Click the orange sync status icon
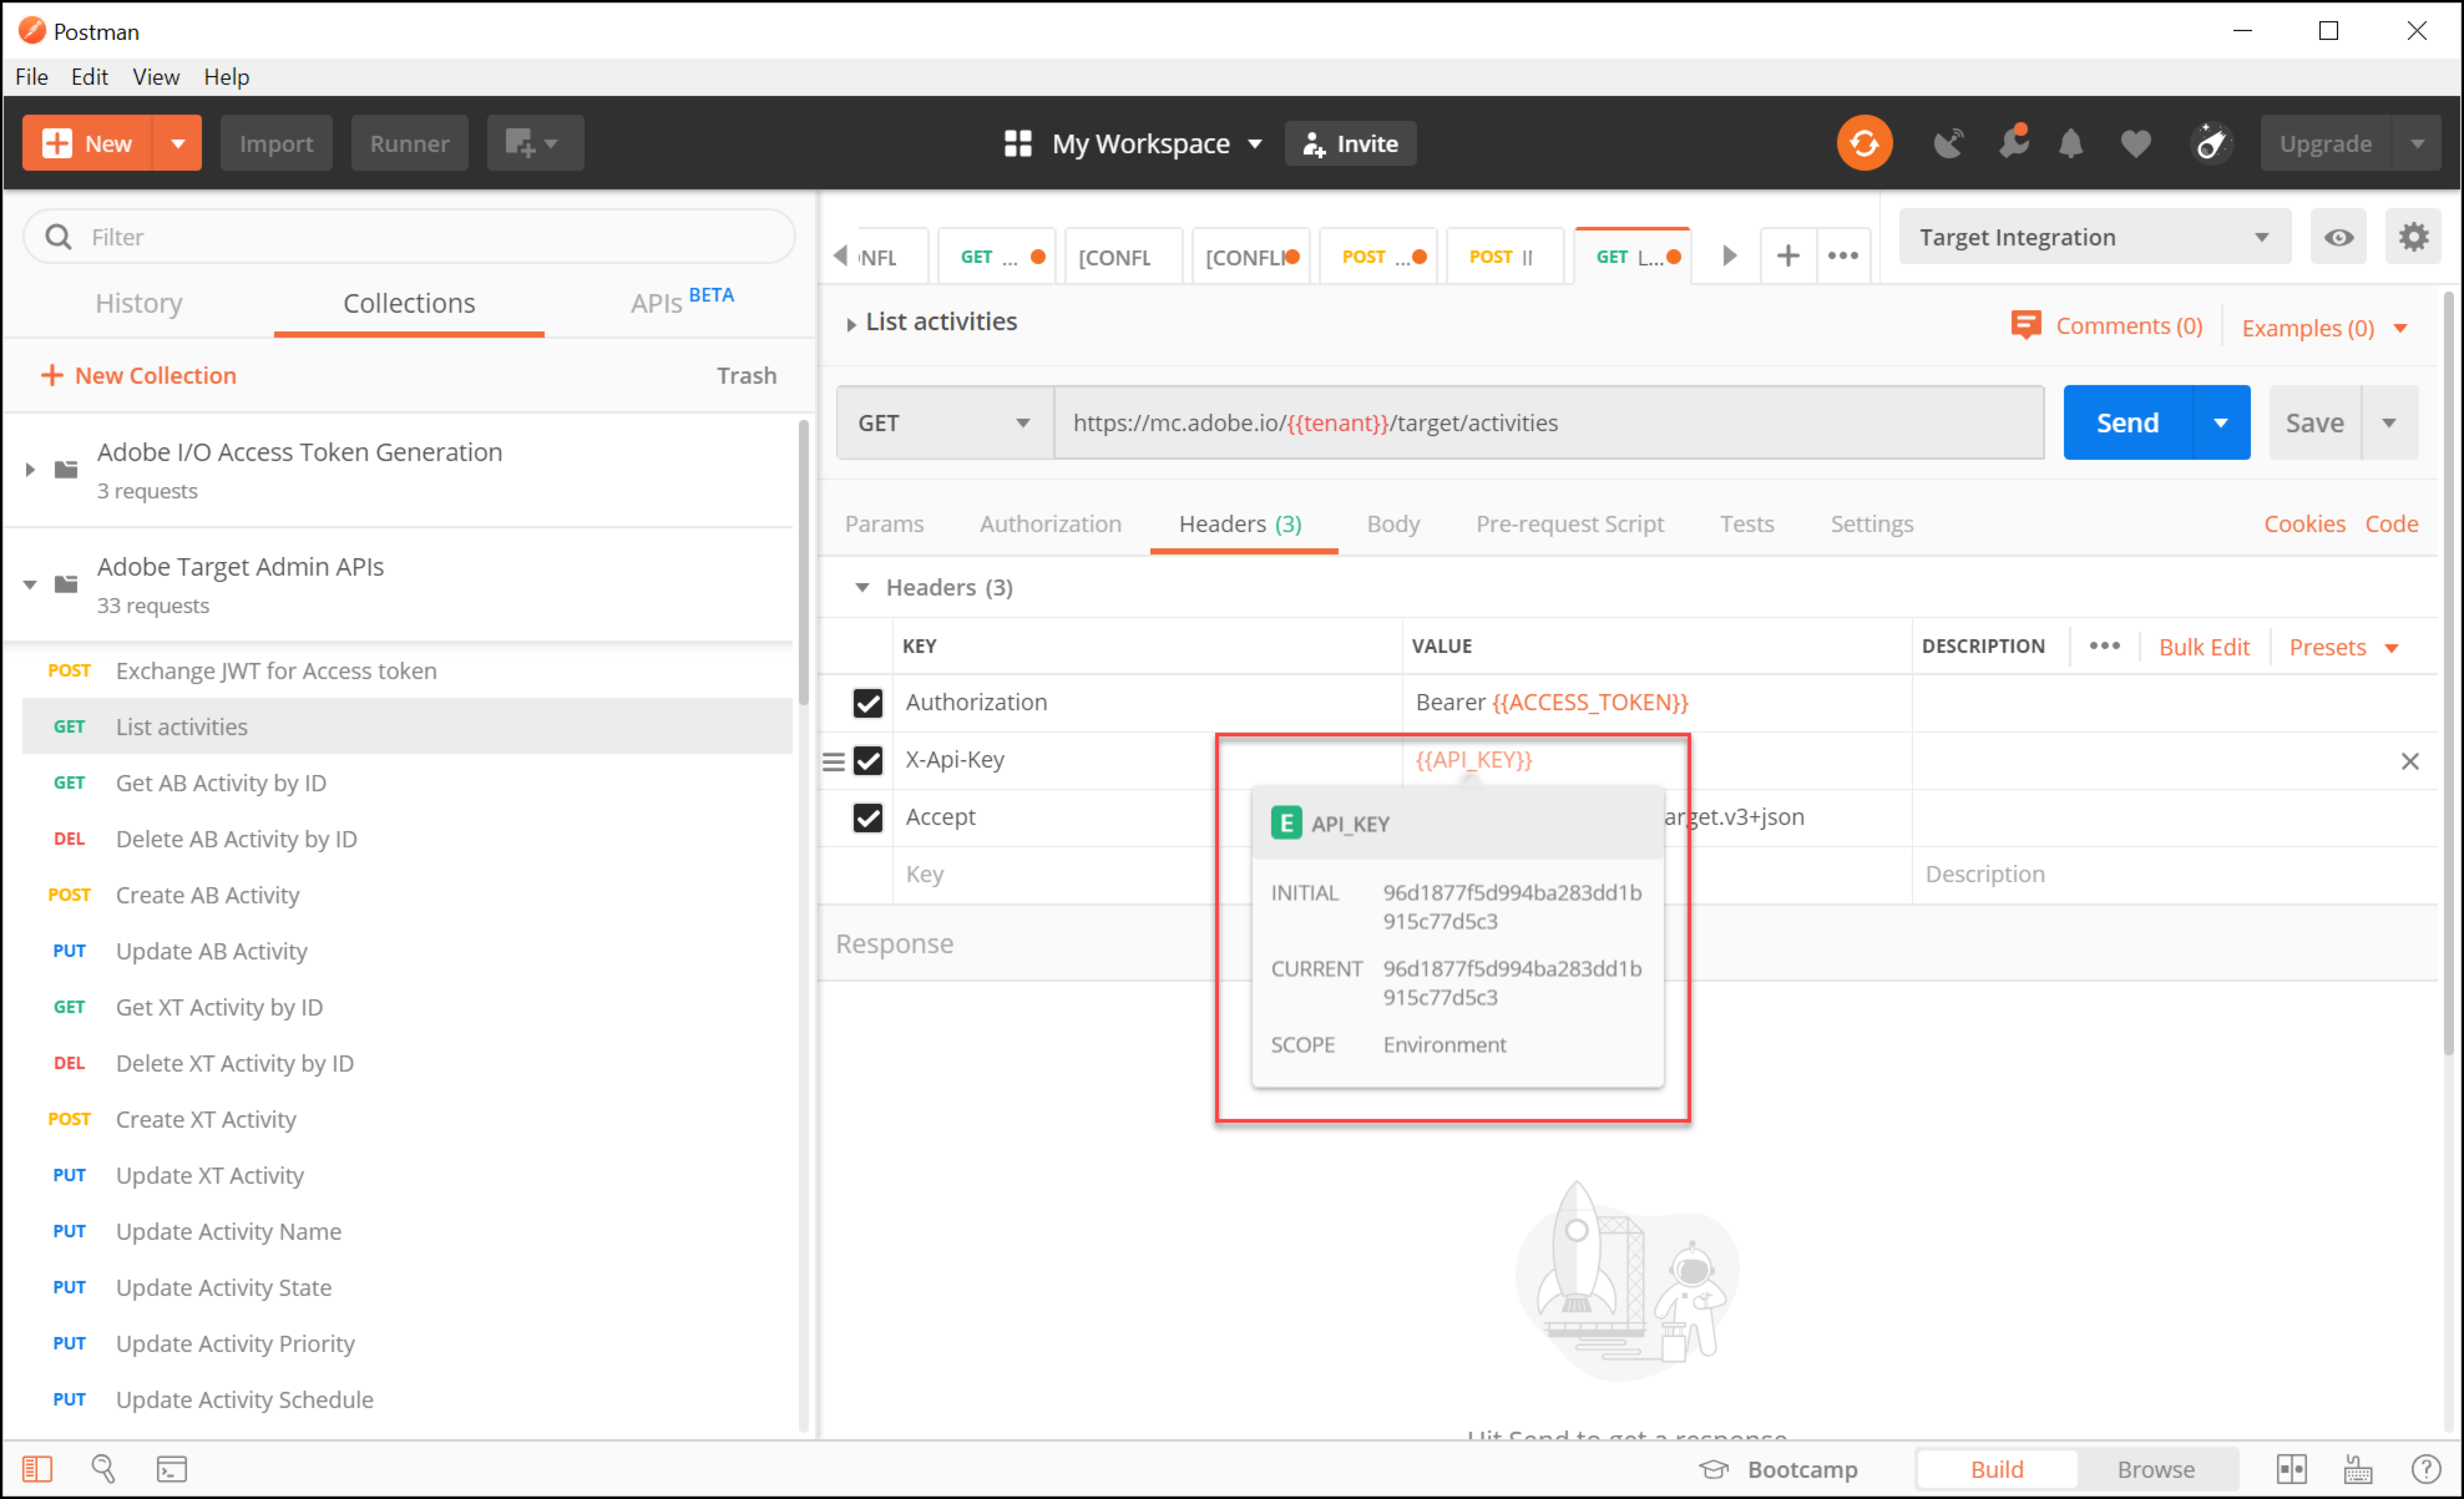 coord(1864,143)
